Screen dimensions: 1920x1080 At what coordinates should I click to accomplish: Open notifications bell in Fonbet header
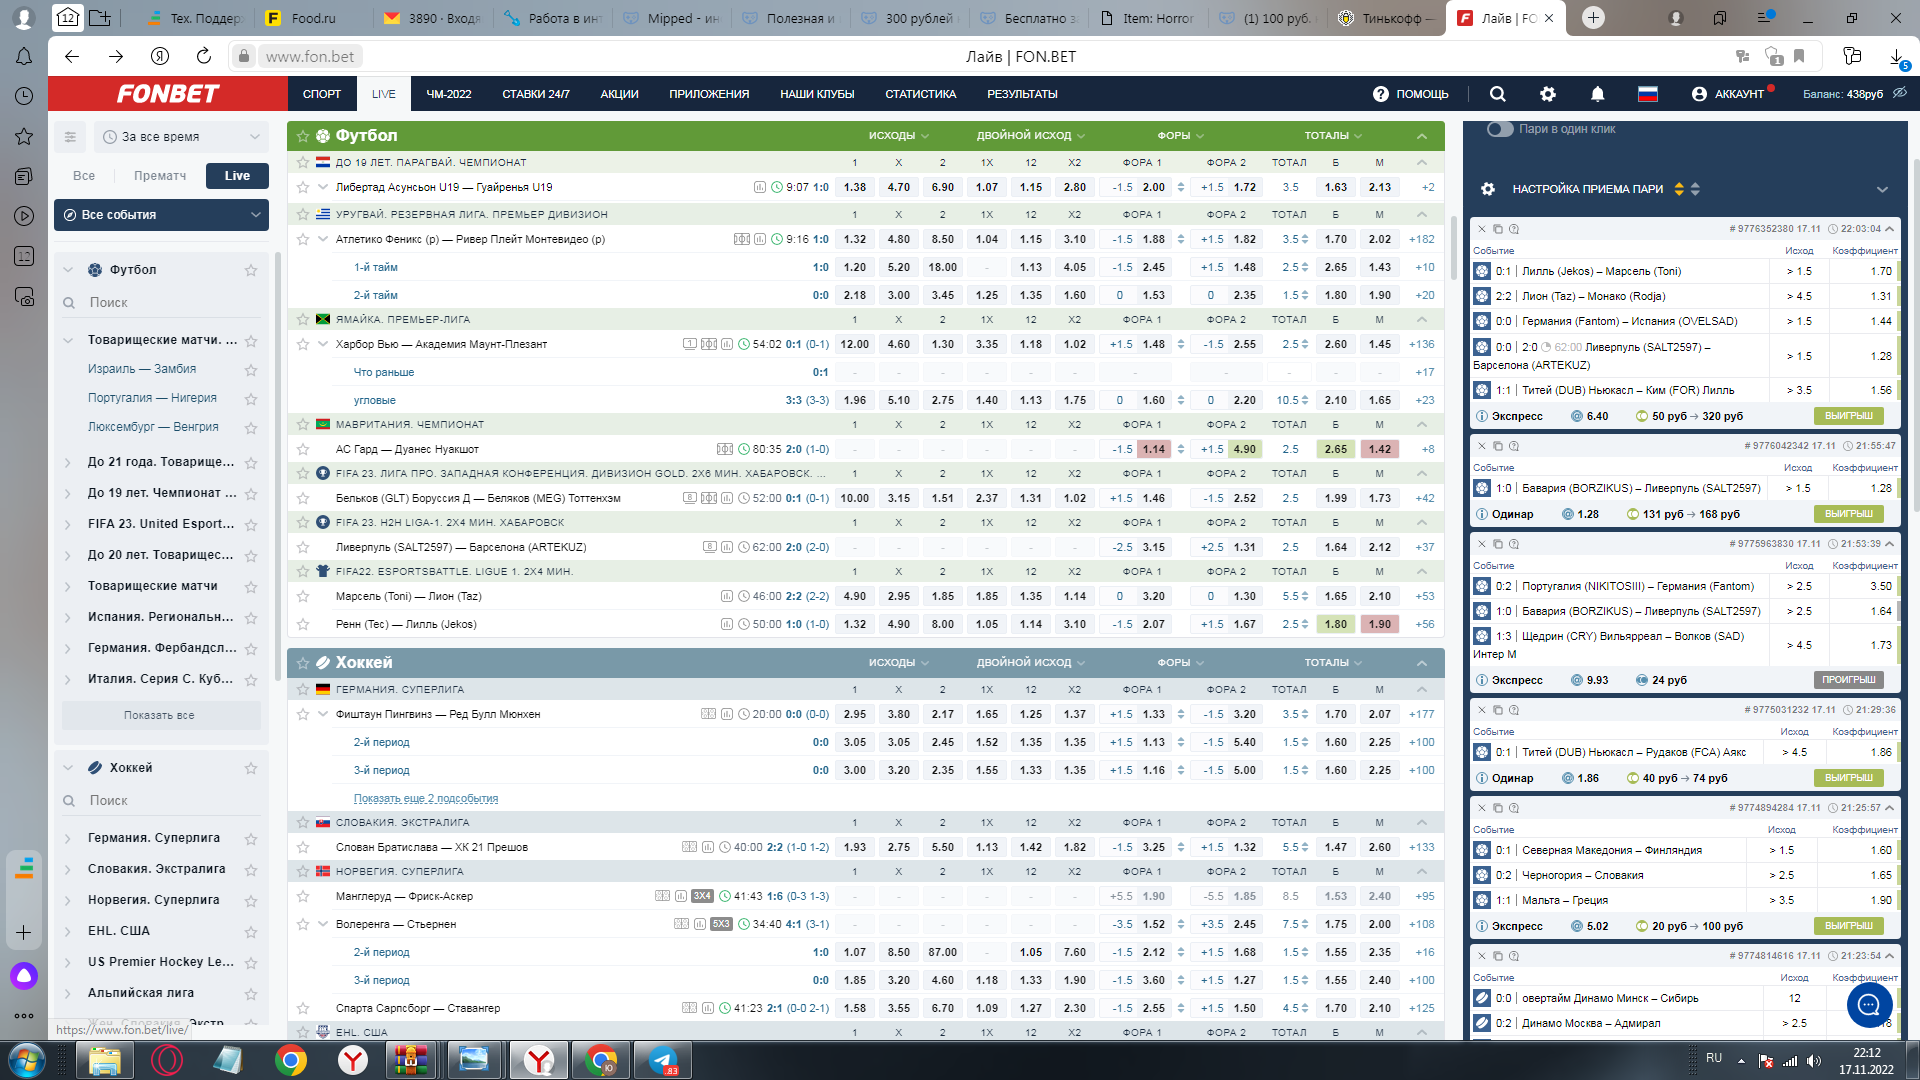click(1597, 94)
